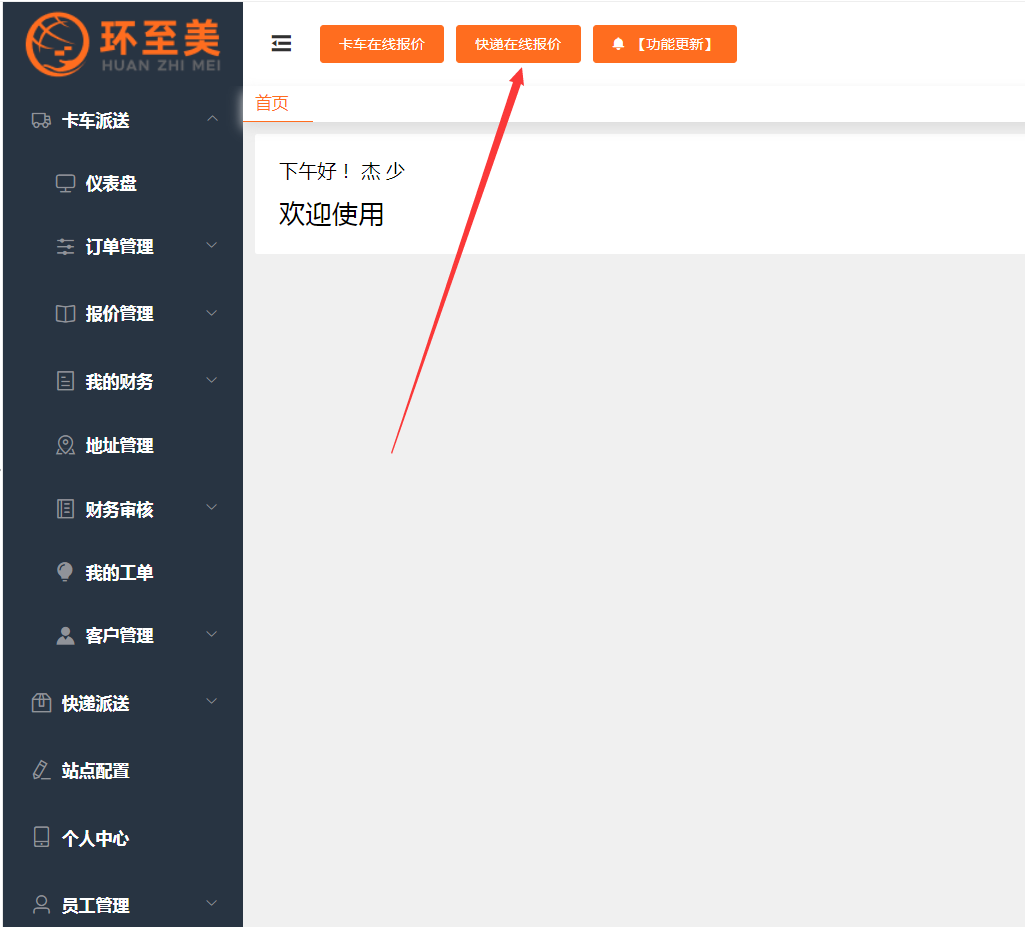Click the bell icon on 功能更新 button
This screenshot has width=1025, height=927.
pyautogui.click(x=616, y=44)
